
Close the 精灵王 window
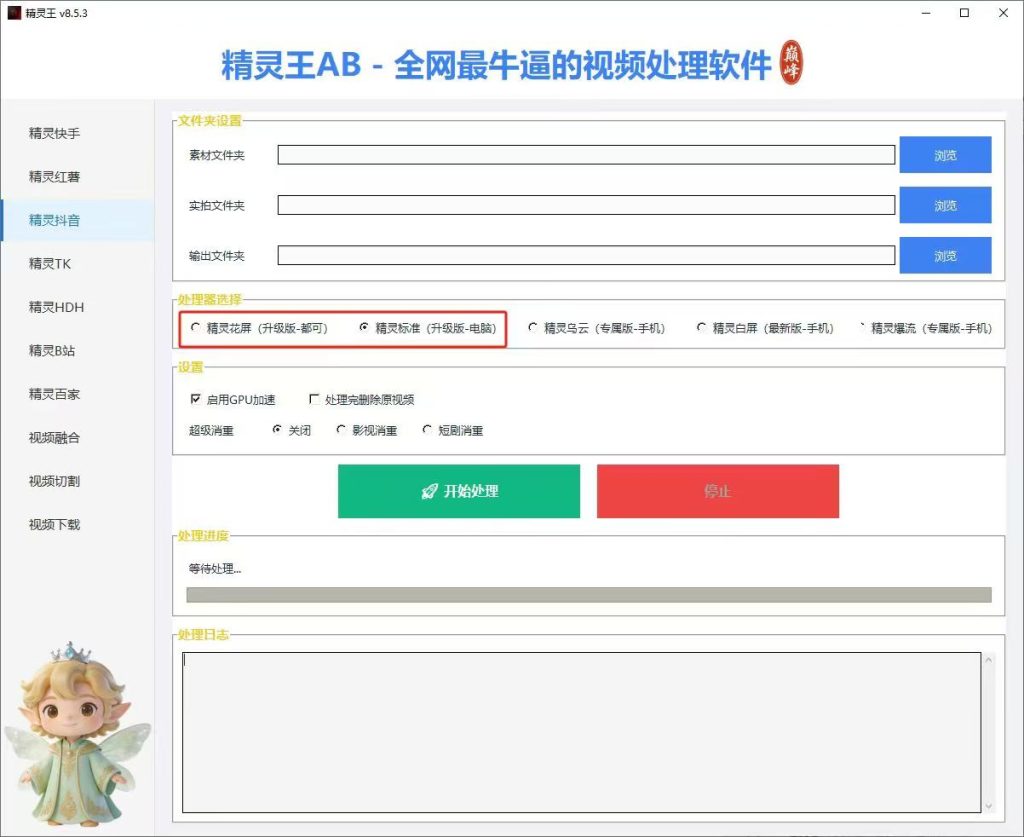(x=1004, y=13)
